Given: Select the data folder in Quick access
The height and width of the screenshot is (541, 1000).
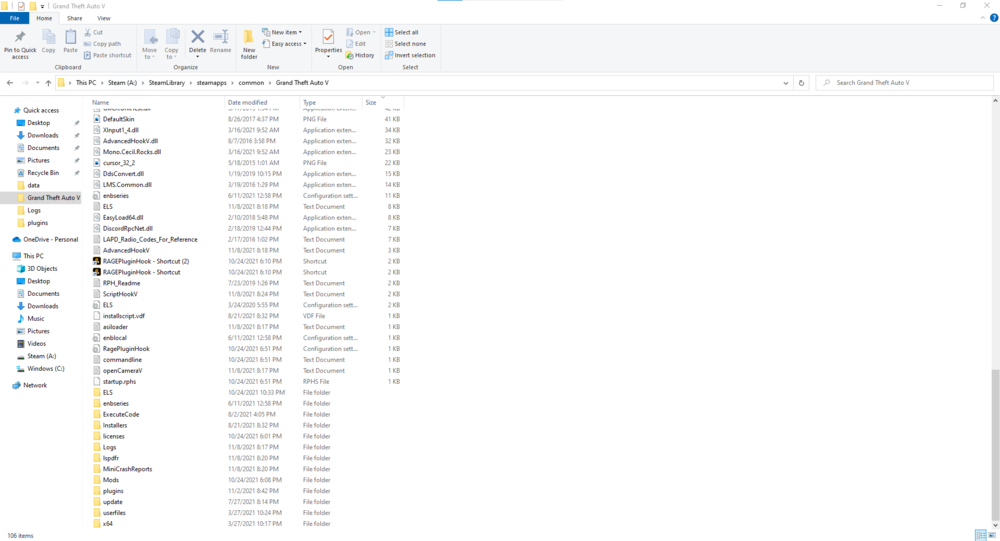Looking at the screenshot, I should pyautogui.click(x=33, y=186).
